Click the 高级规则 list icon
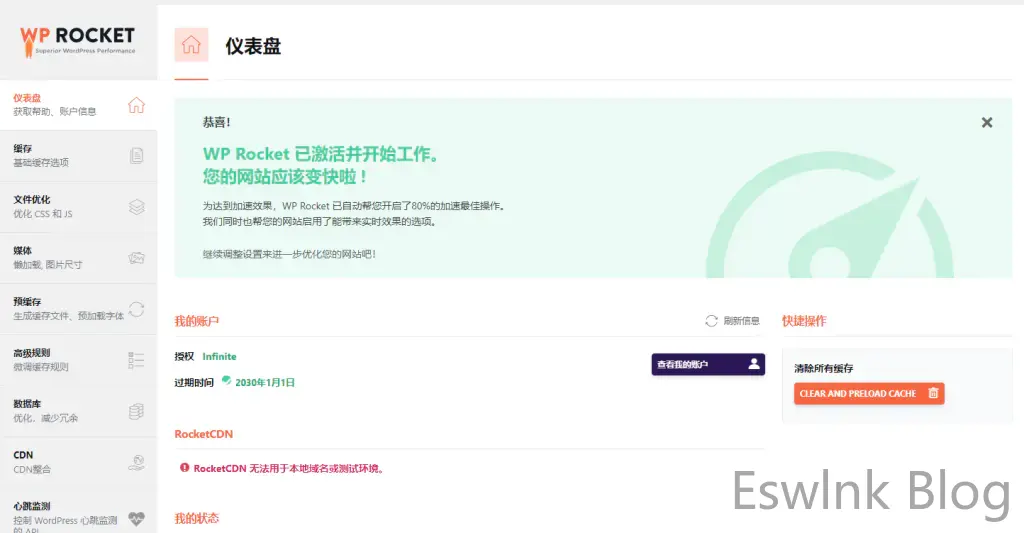This screenshot has width=1024, height=533. coord(137,360)
